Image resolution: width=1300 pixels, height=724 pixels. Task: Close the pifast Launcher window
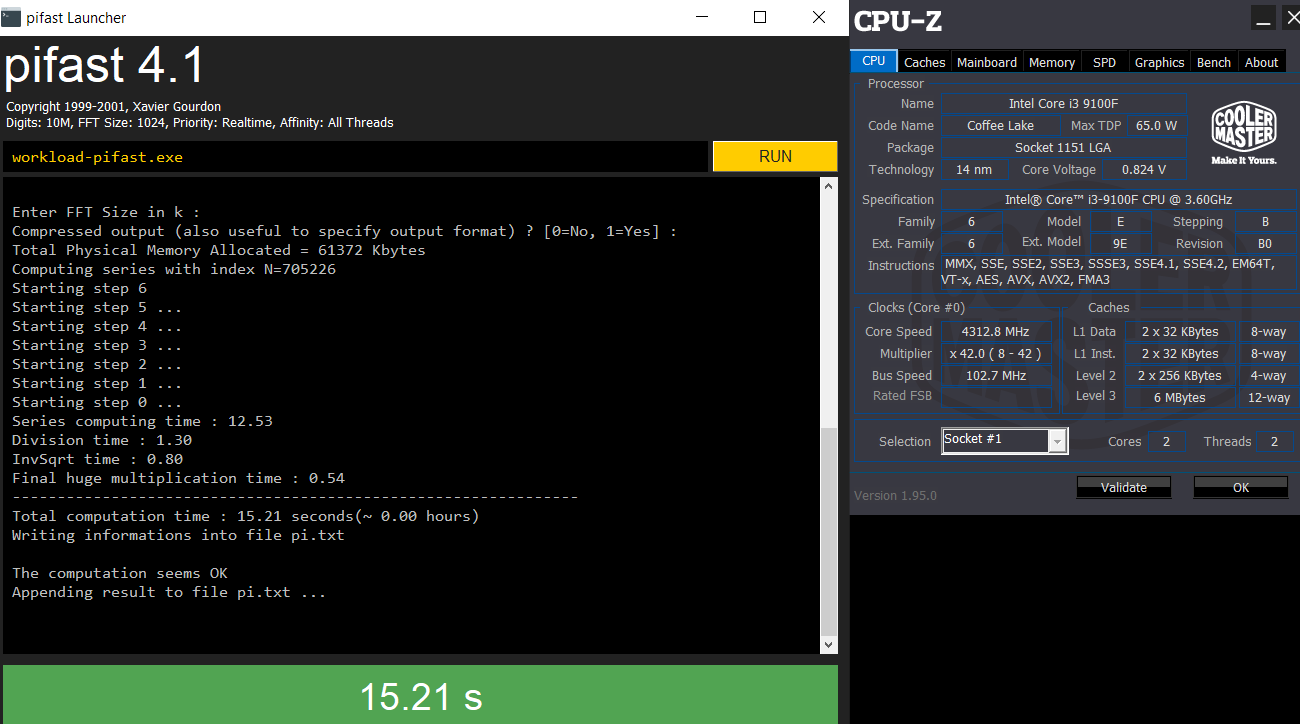(819, 18)
